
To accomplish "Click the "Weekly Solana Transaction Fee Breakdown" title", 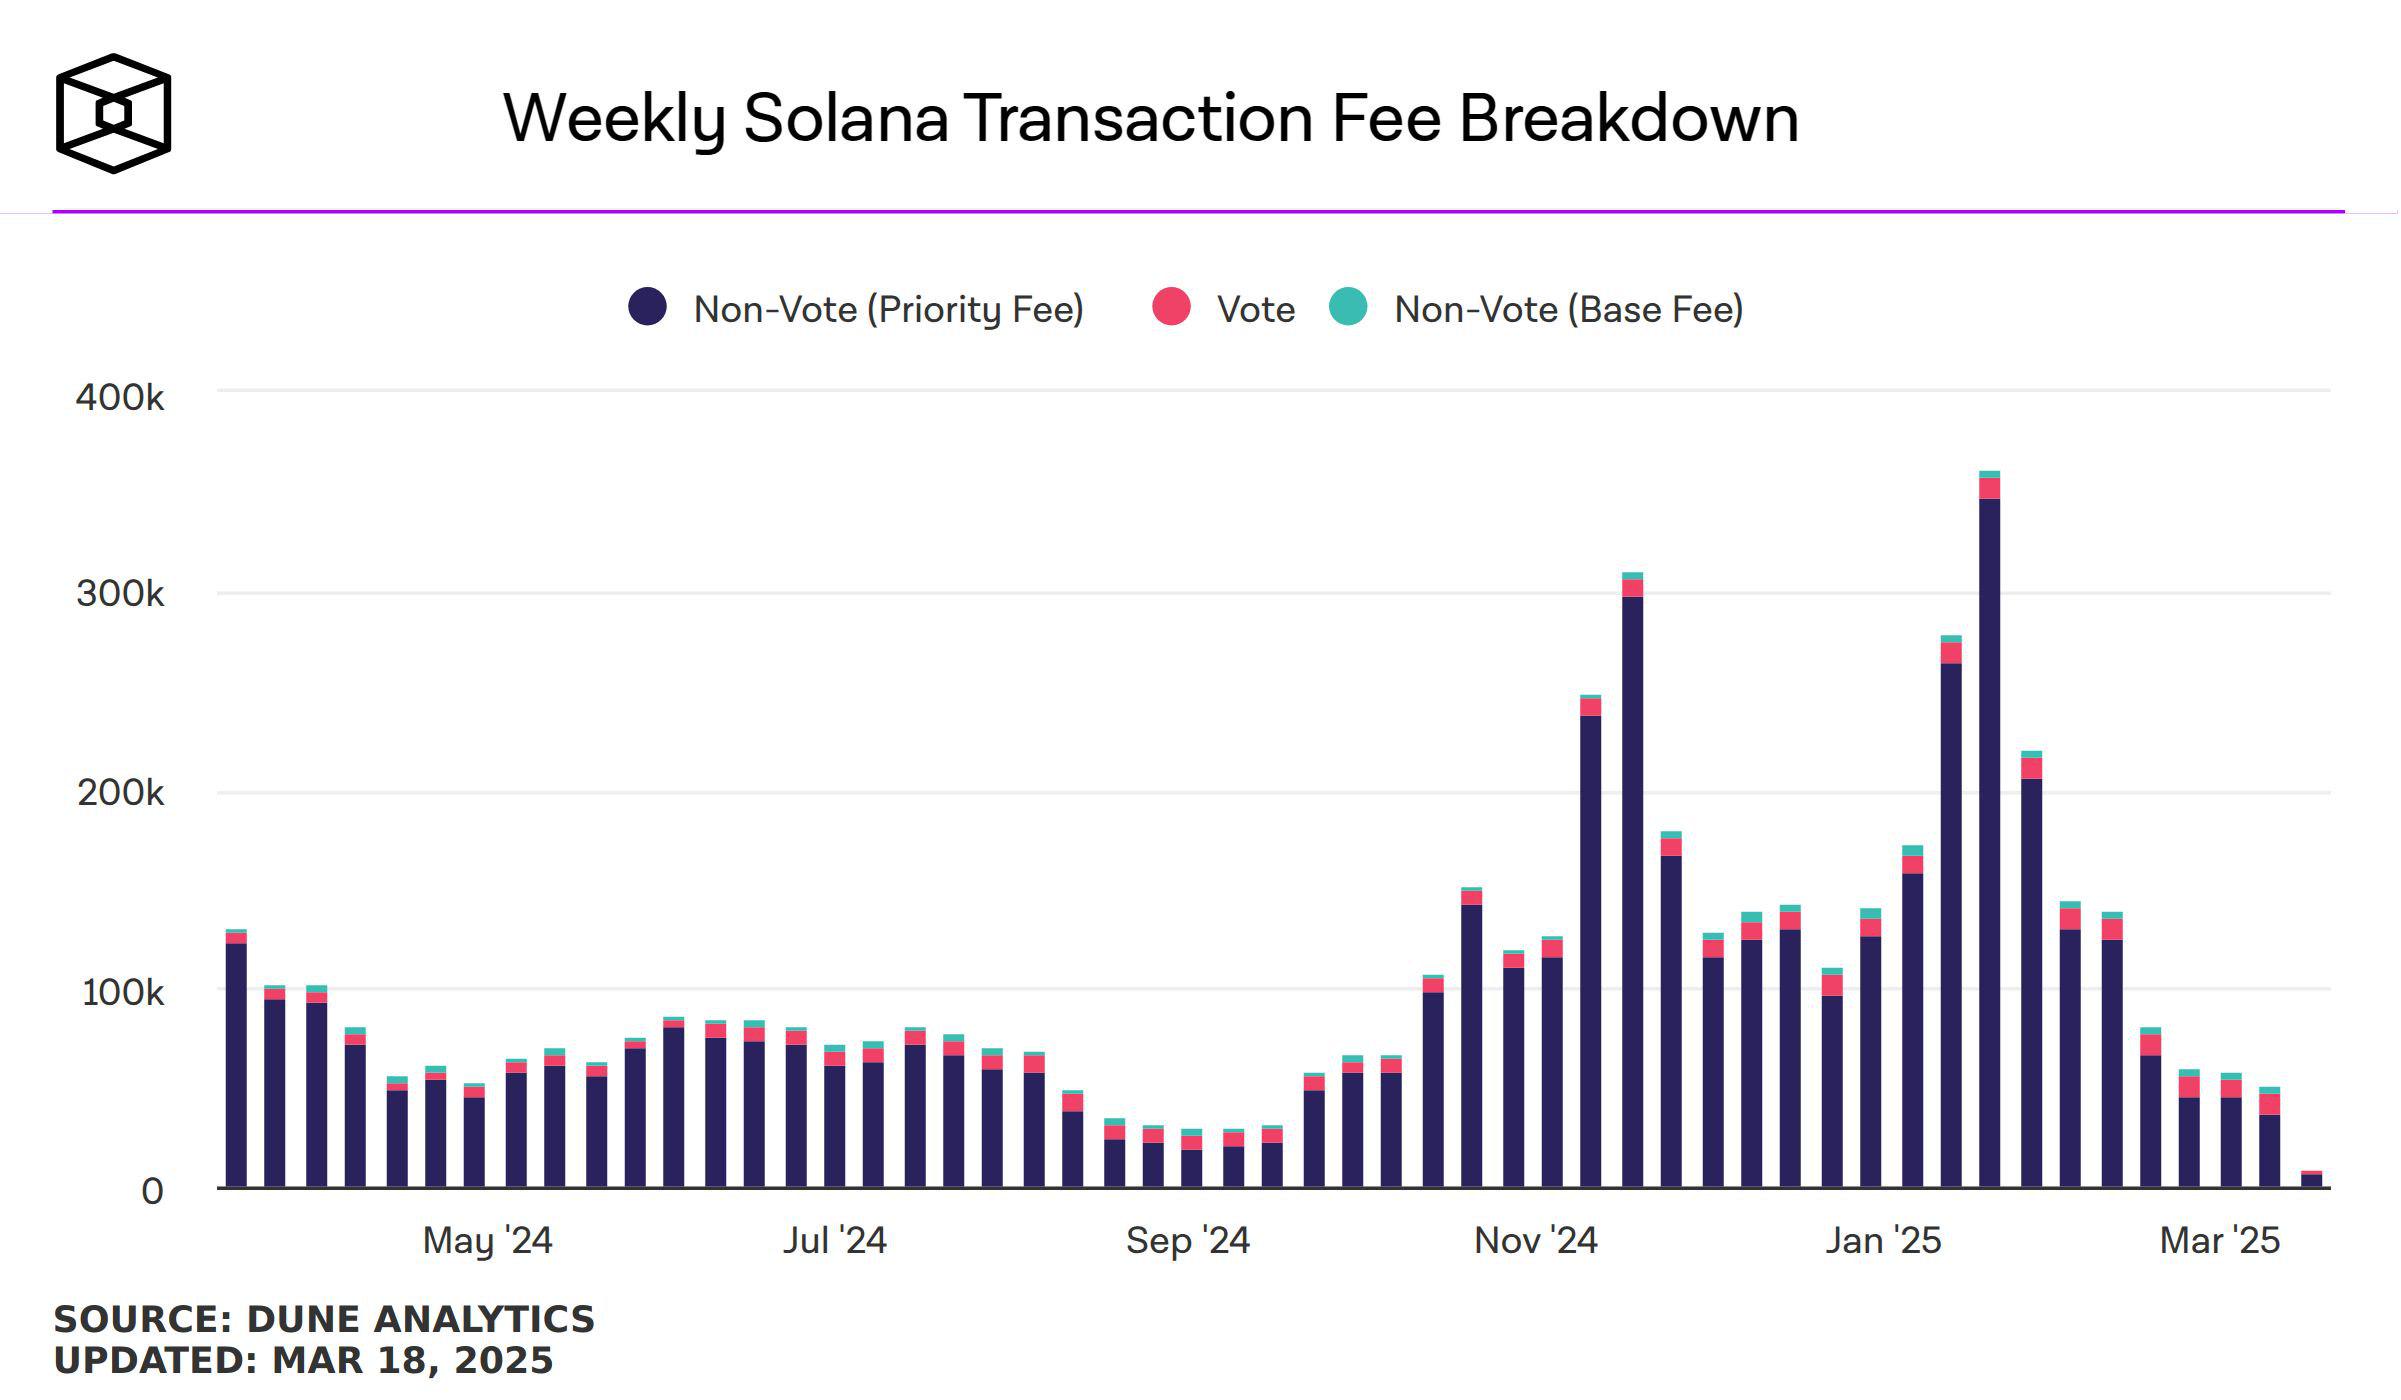I will click(x=1150, y=118).
